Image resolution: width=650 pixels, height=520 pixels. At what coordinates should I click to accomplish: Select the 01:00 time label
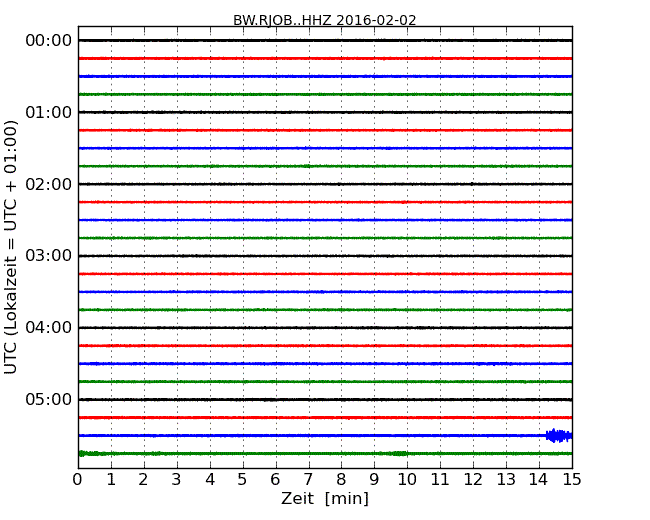pos(49,112)
